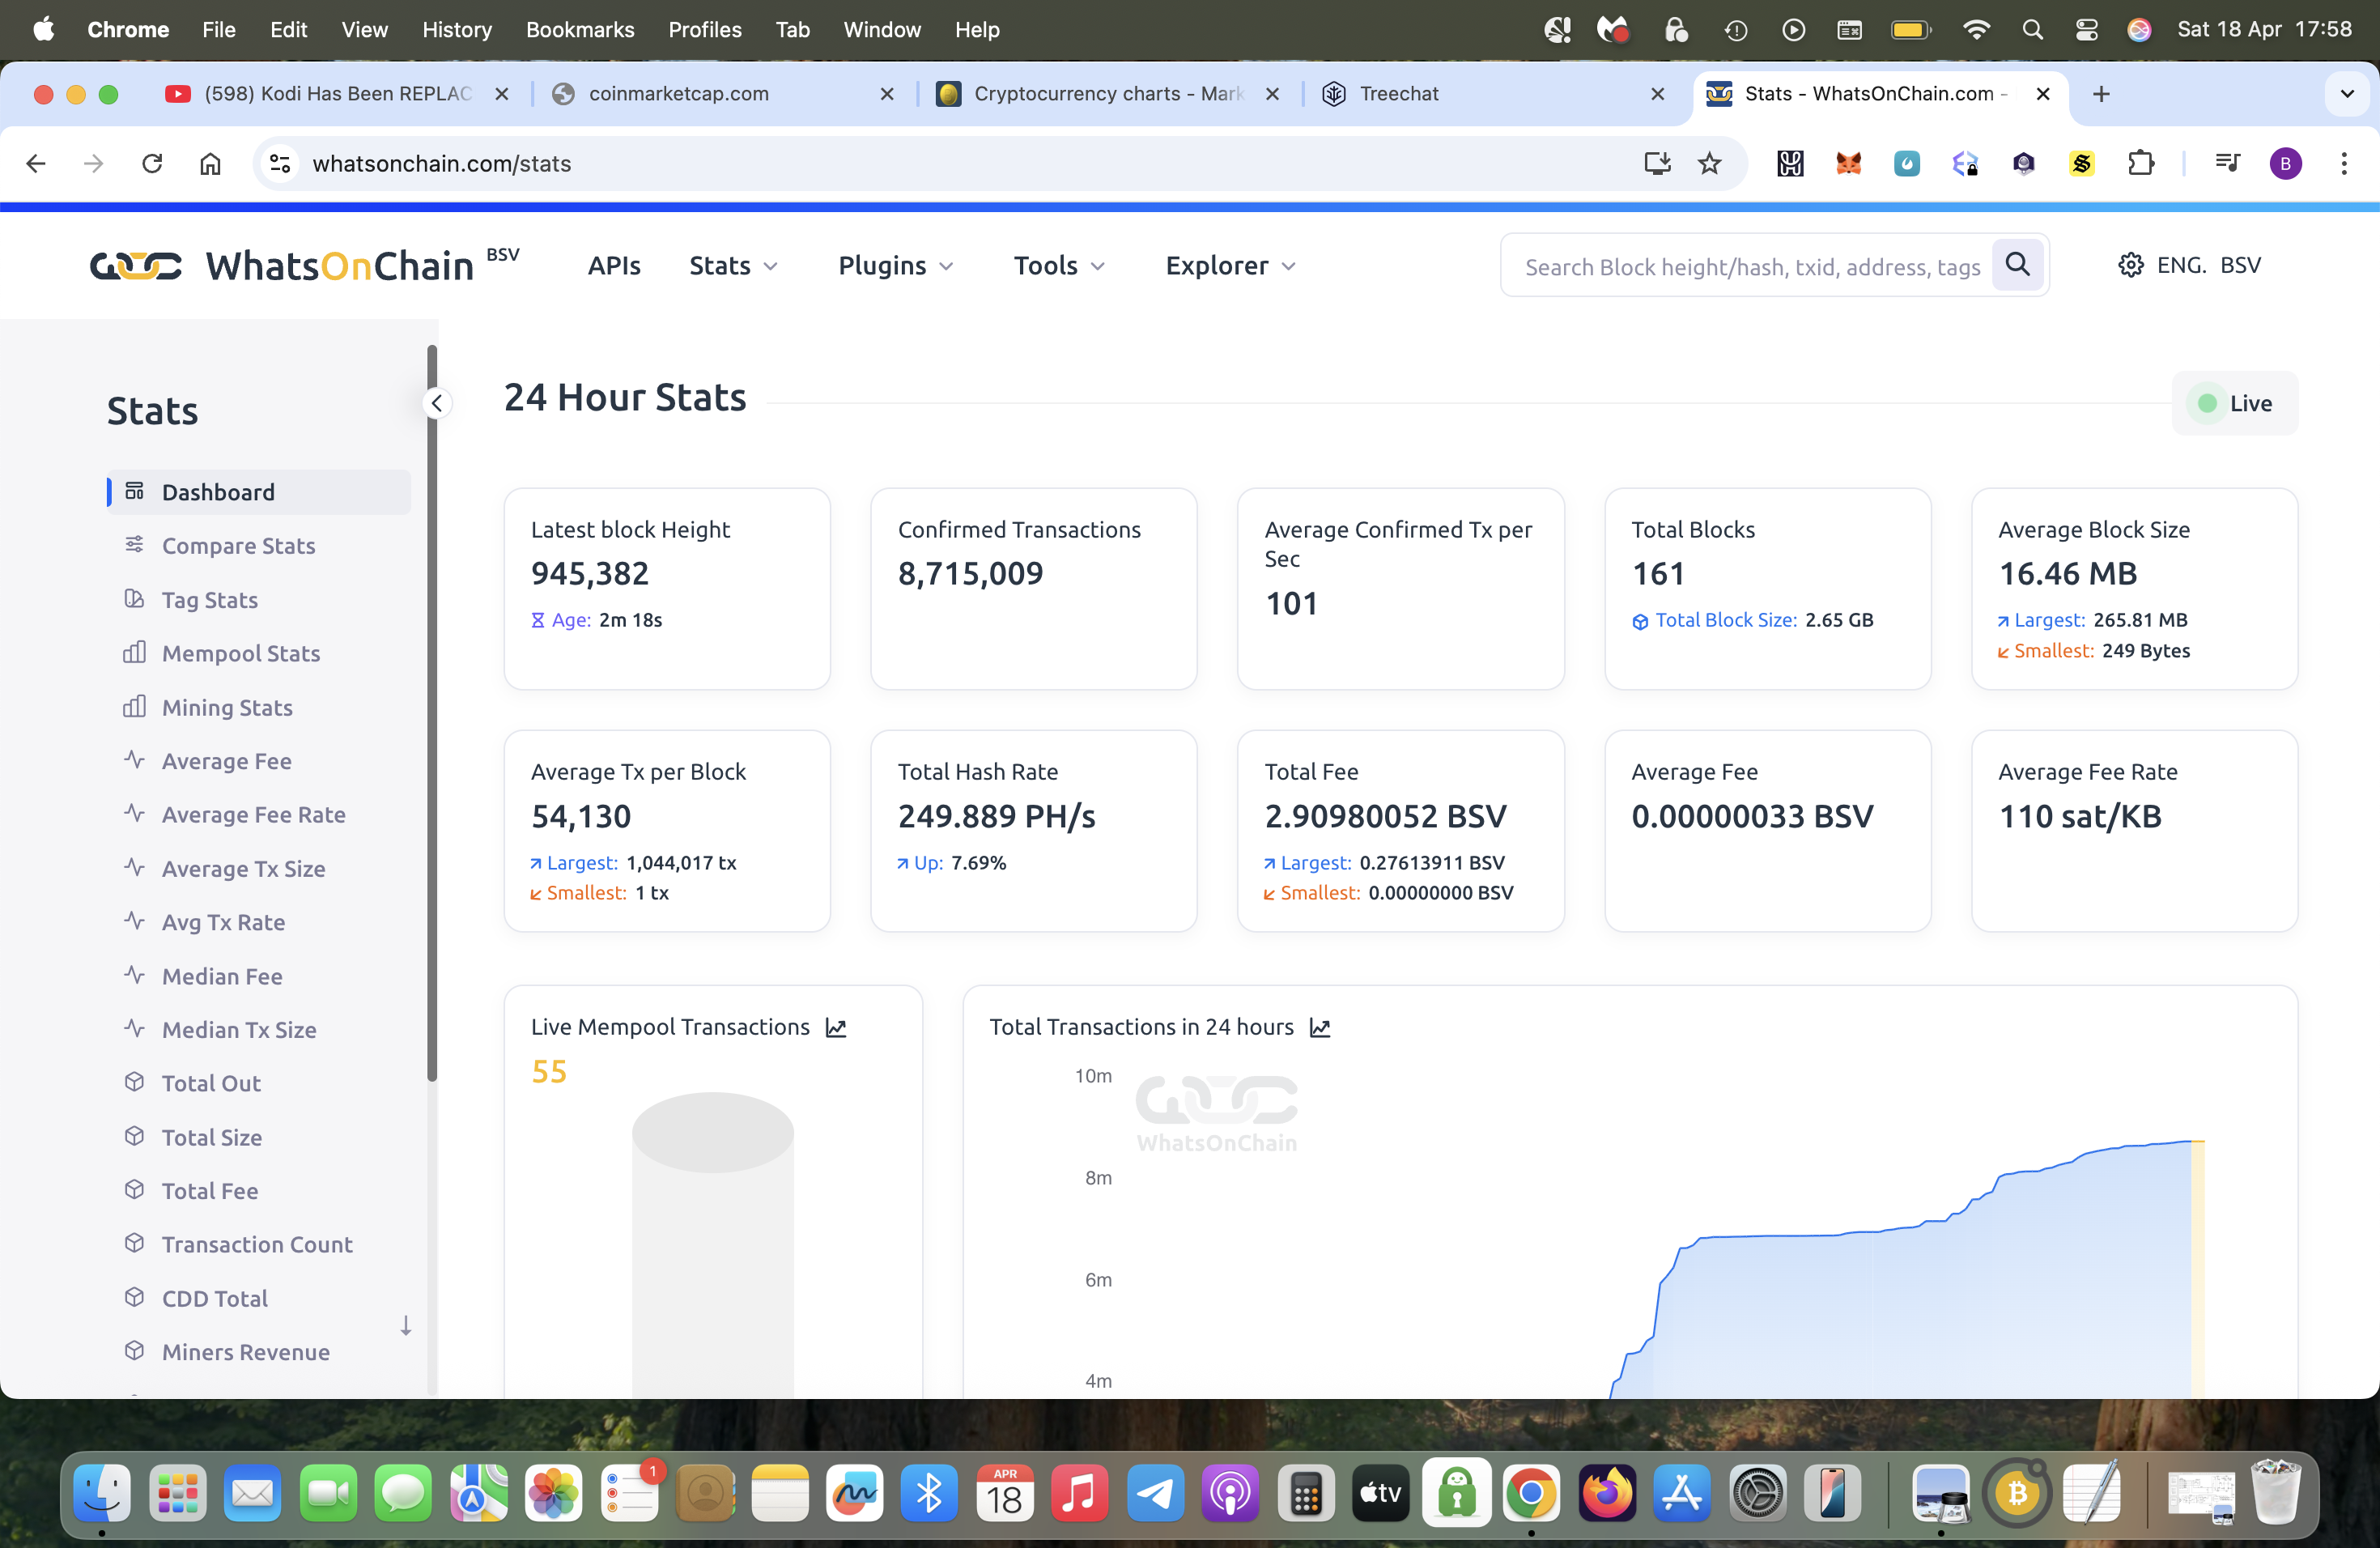The image size is (2380, 1548).
Task: Open chart icon beside Live Mempool Transactions
Action: tap(836, 1027)
